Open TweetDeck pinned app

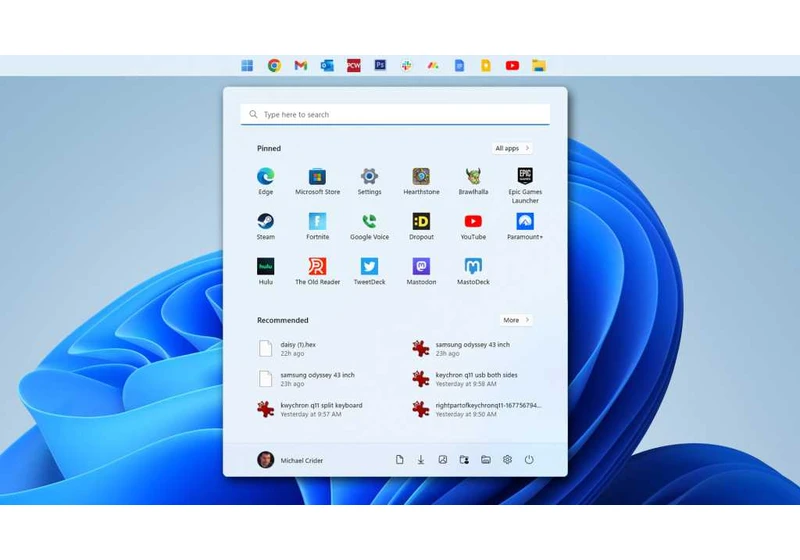(369, 271)
